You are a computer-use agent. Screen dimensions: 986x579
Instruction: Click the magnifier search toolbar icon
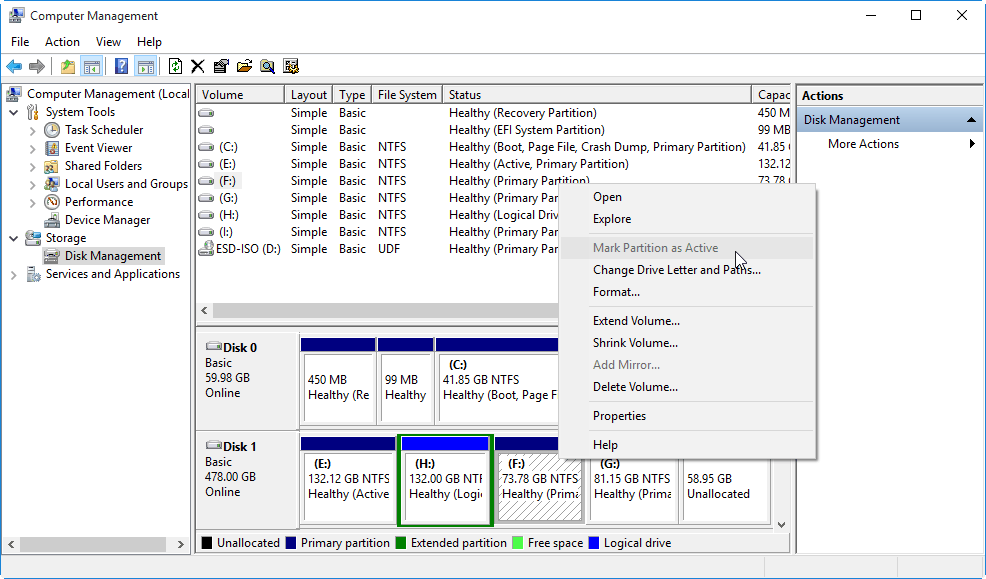point(267,65)
